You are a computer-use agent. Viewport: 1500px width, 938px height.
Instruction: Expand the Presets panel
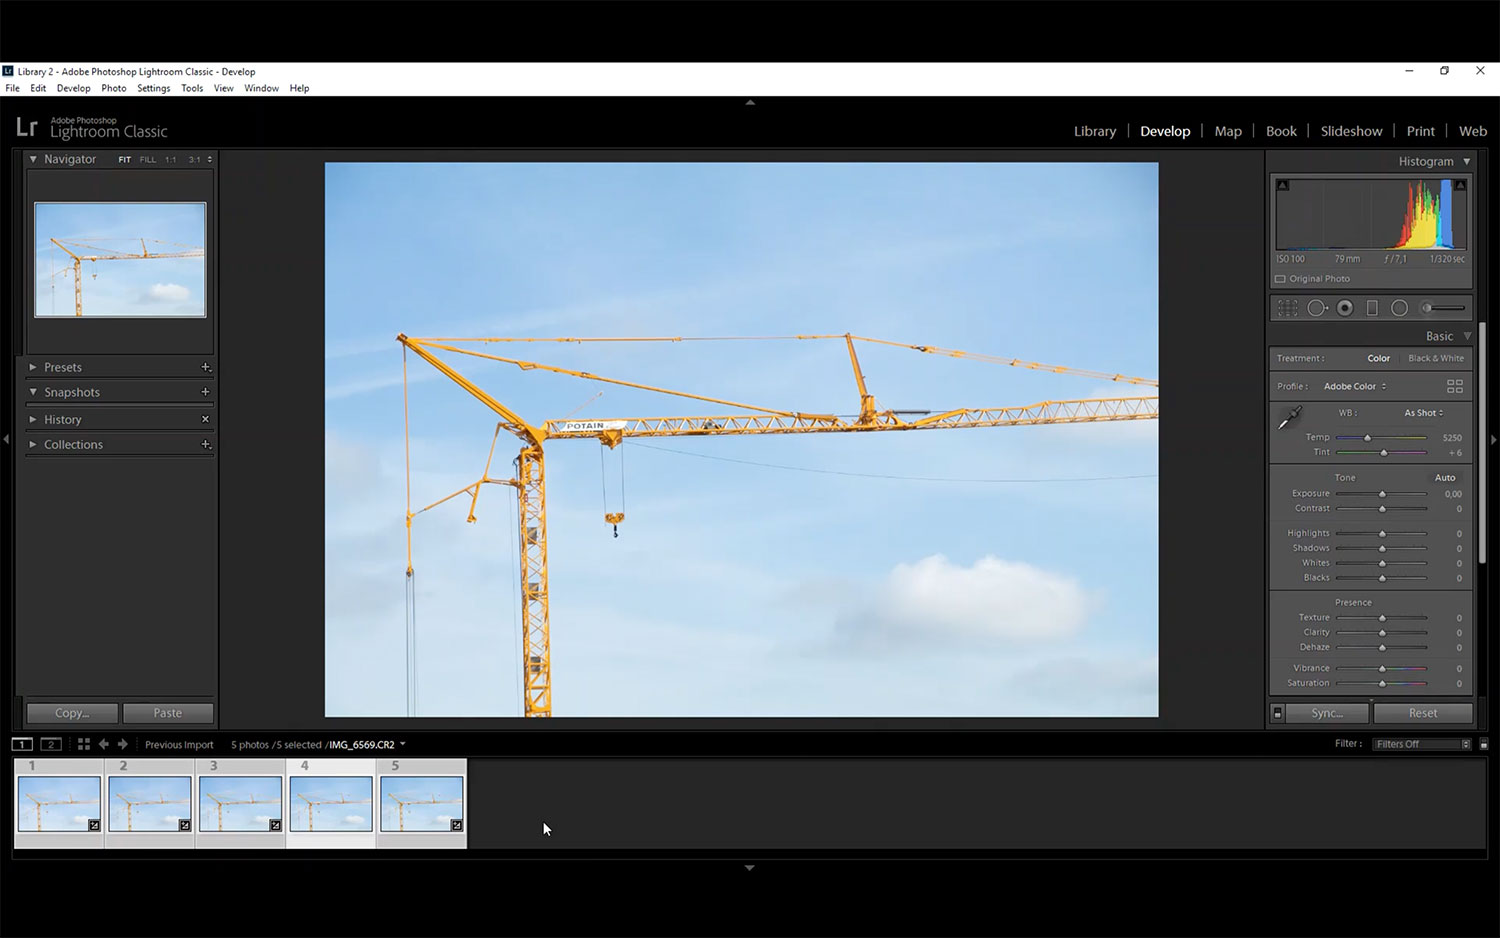point(63,367)
